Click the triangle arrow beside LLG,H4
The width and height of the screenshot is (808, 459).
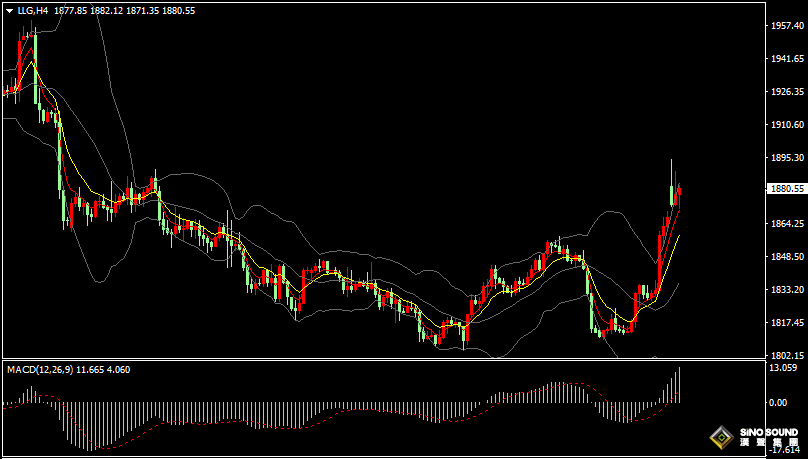click(x=9, y=10)
